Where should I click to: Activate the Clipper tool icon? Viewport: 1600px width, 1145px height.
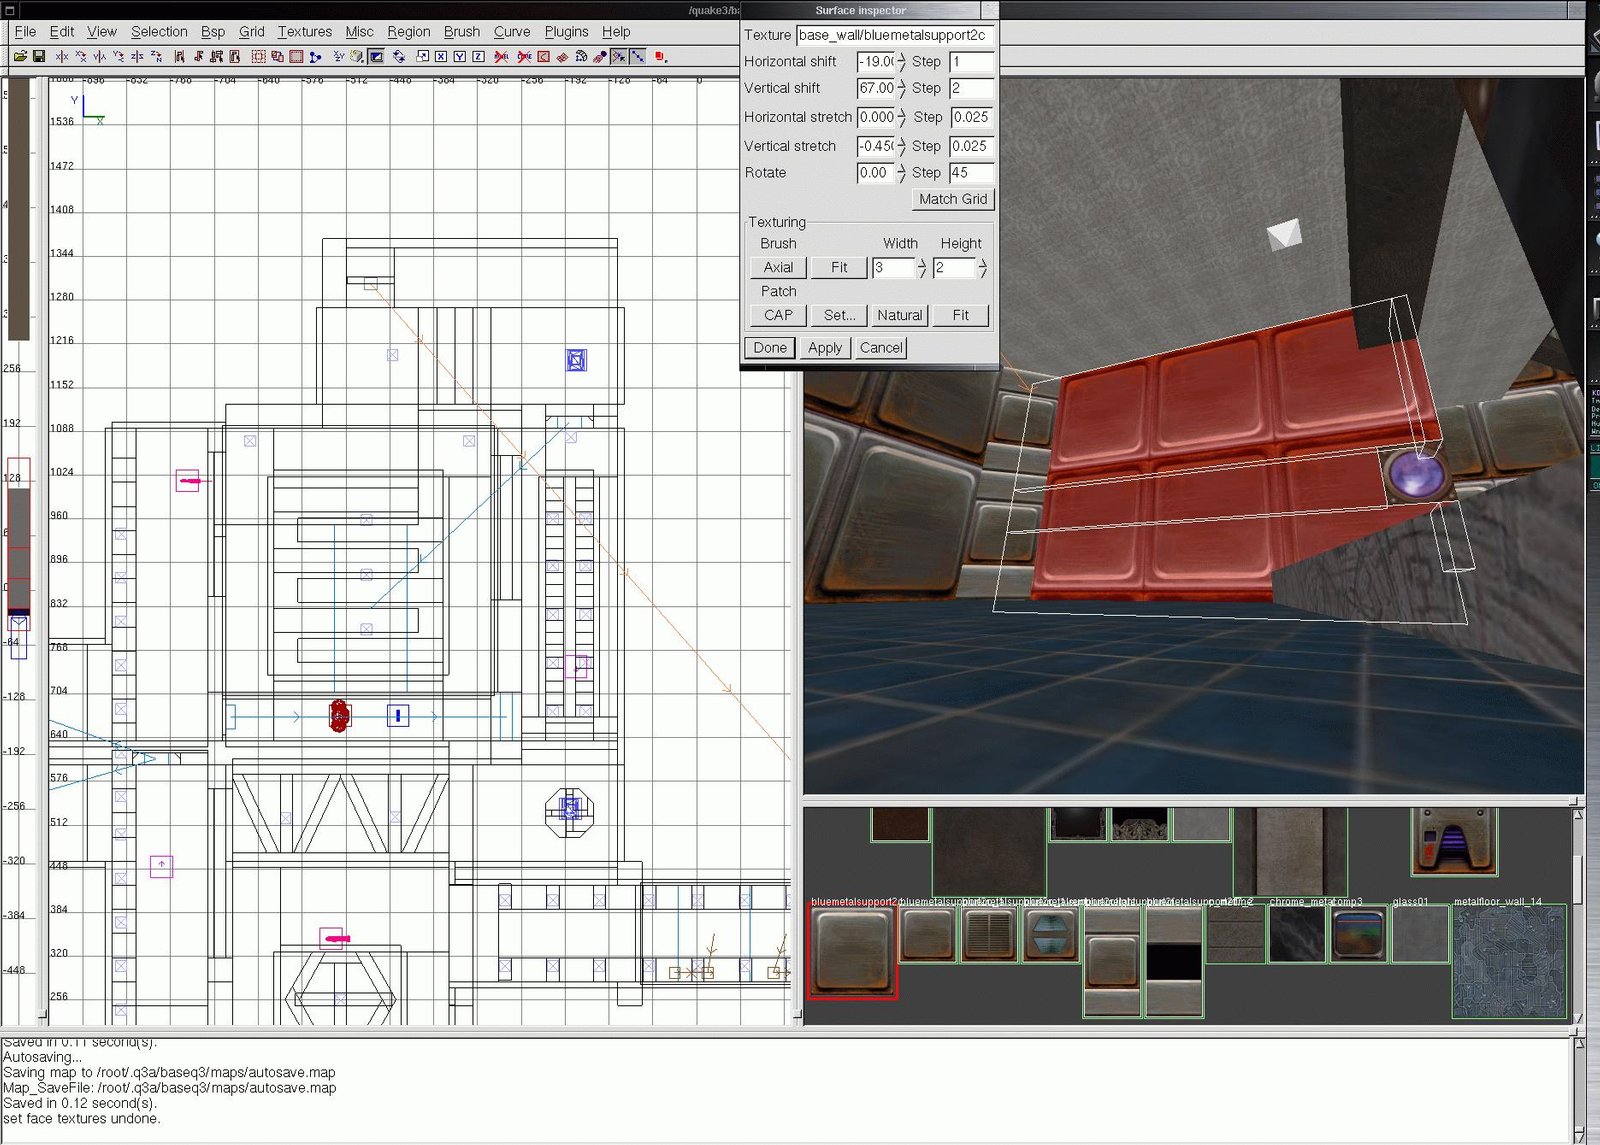click(315, 56)
